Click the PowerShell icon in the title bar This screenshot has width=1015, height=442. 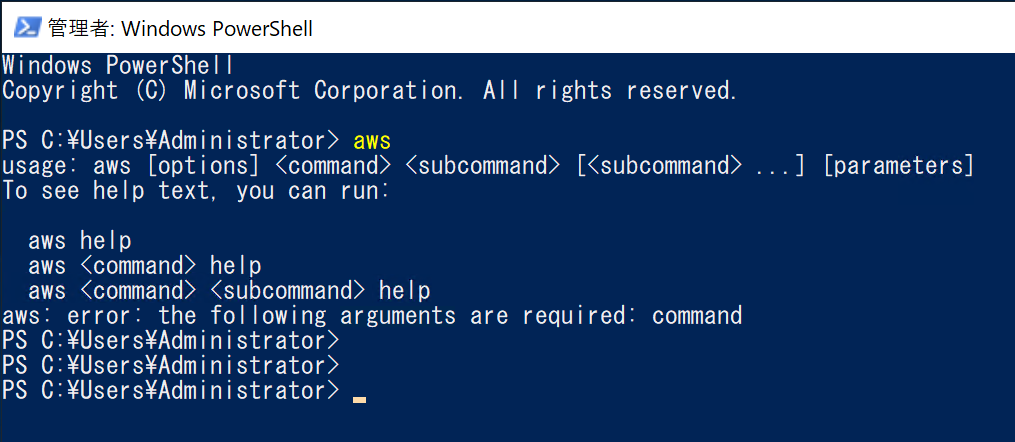27,28
